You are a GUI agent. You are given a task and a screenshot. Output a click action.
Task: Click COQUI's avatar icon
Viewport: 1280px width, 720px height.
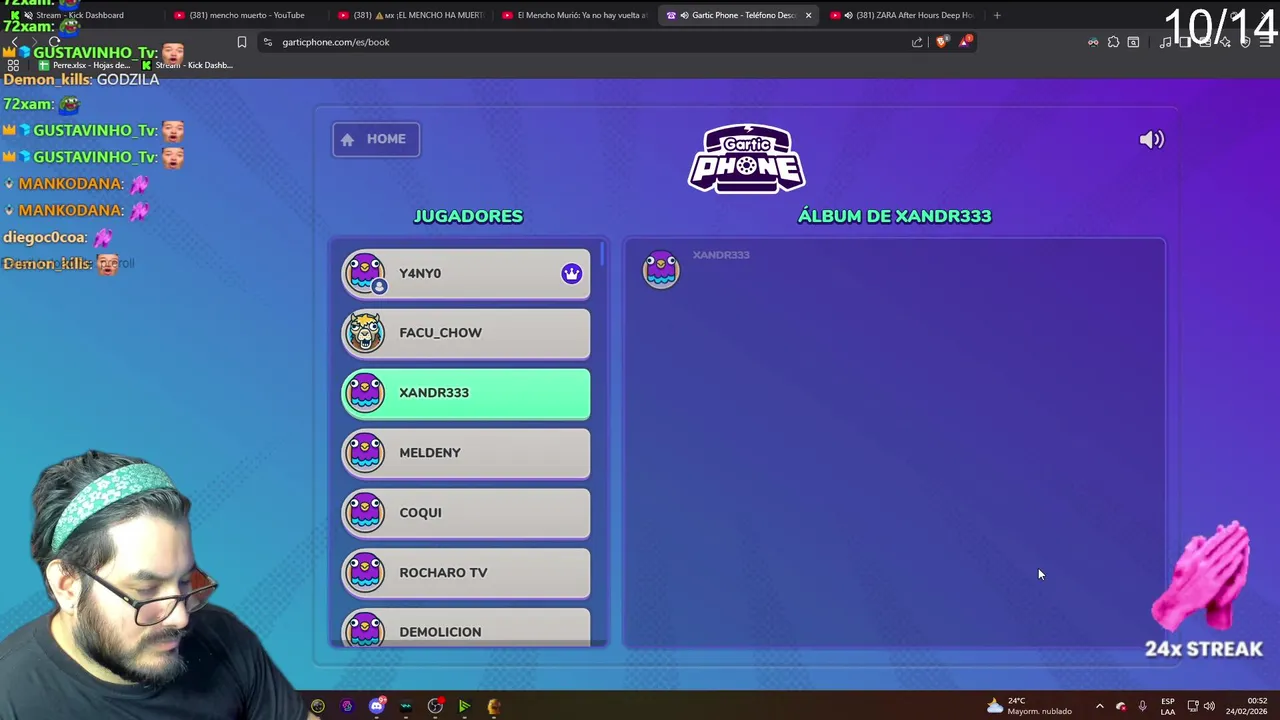click(365, 513)
